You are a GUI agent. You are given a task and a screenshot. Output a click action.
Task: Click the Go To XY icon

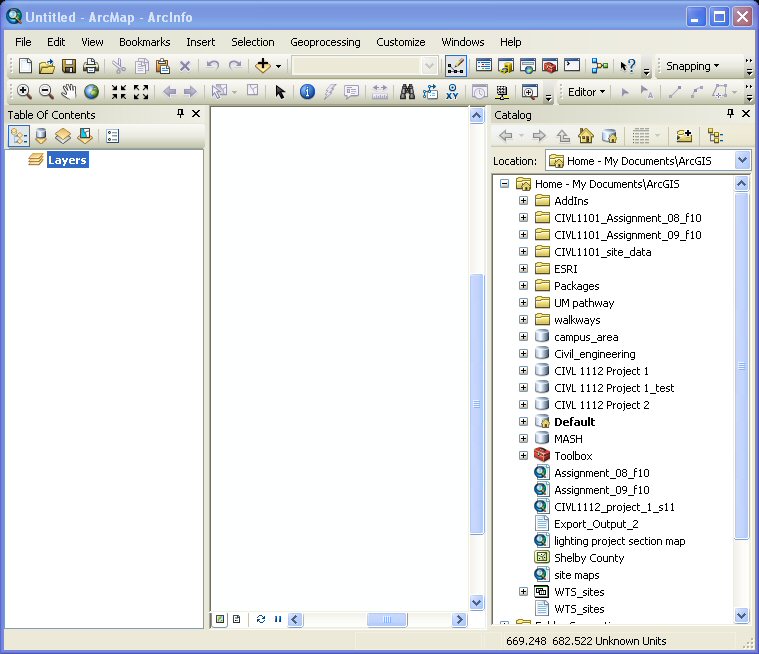pos(453,91)
